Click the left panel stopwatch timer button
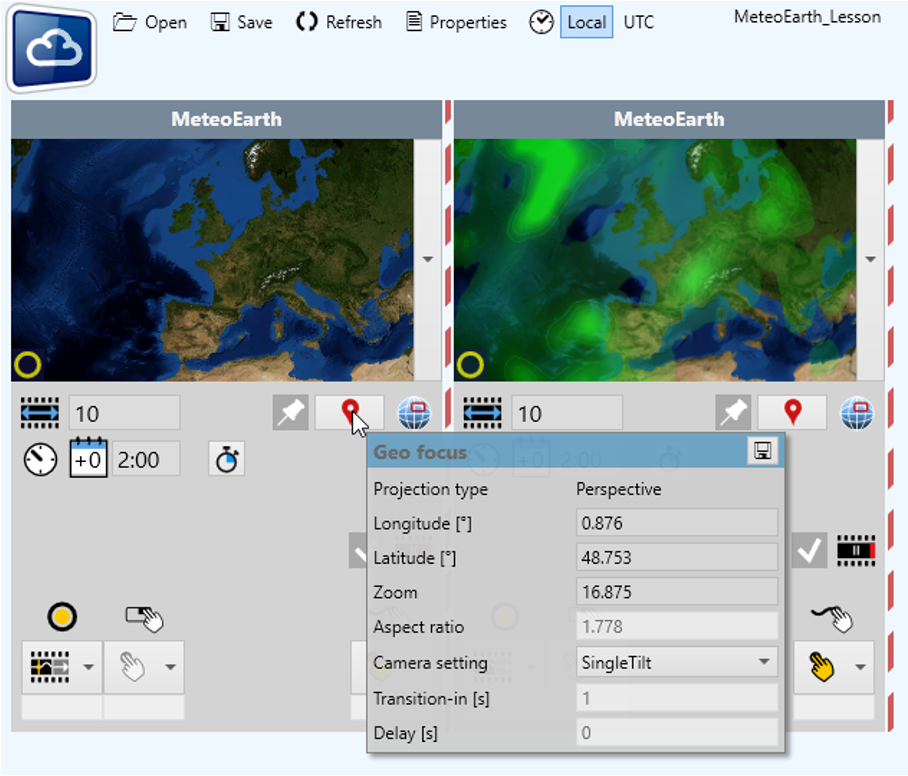This screenshot has width=908, height=776. tap(226, 460)
